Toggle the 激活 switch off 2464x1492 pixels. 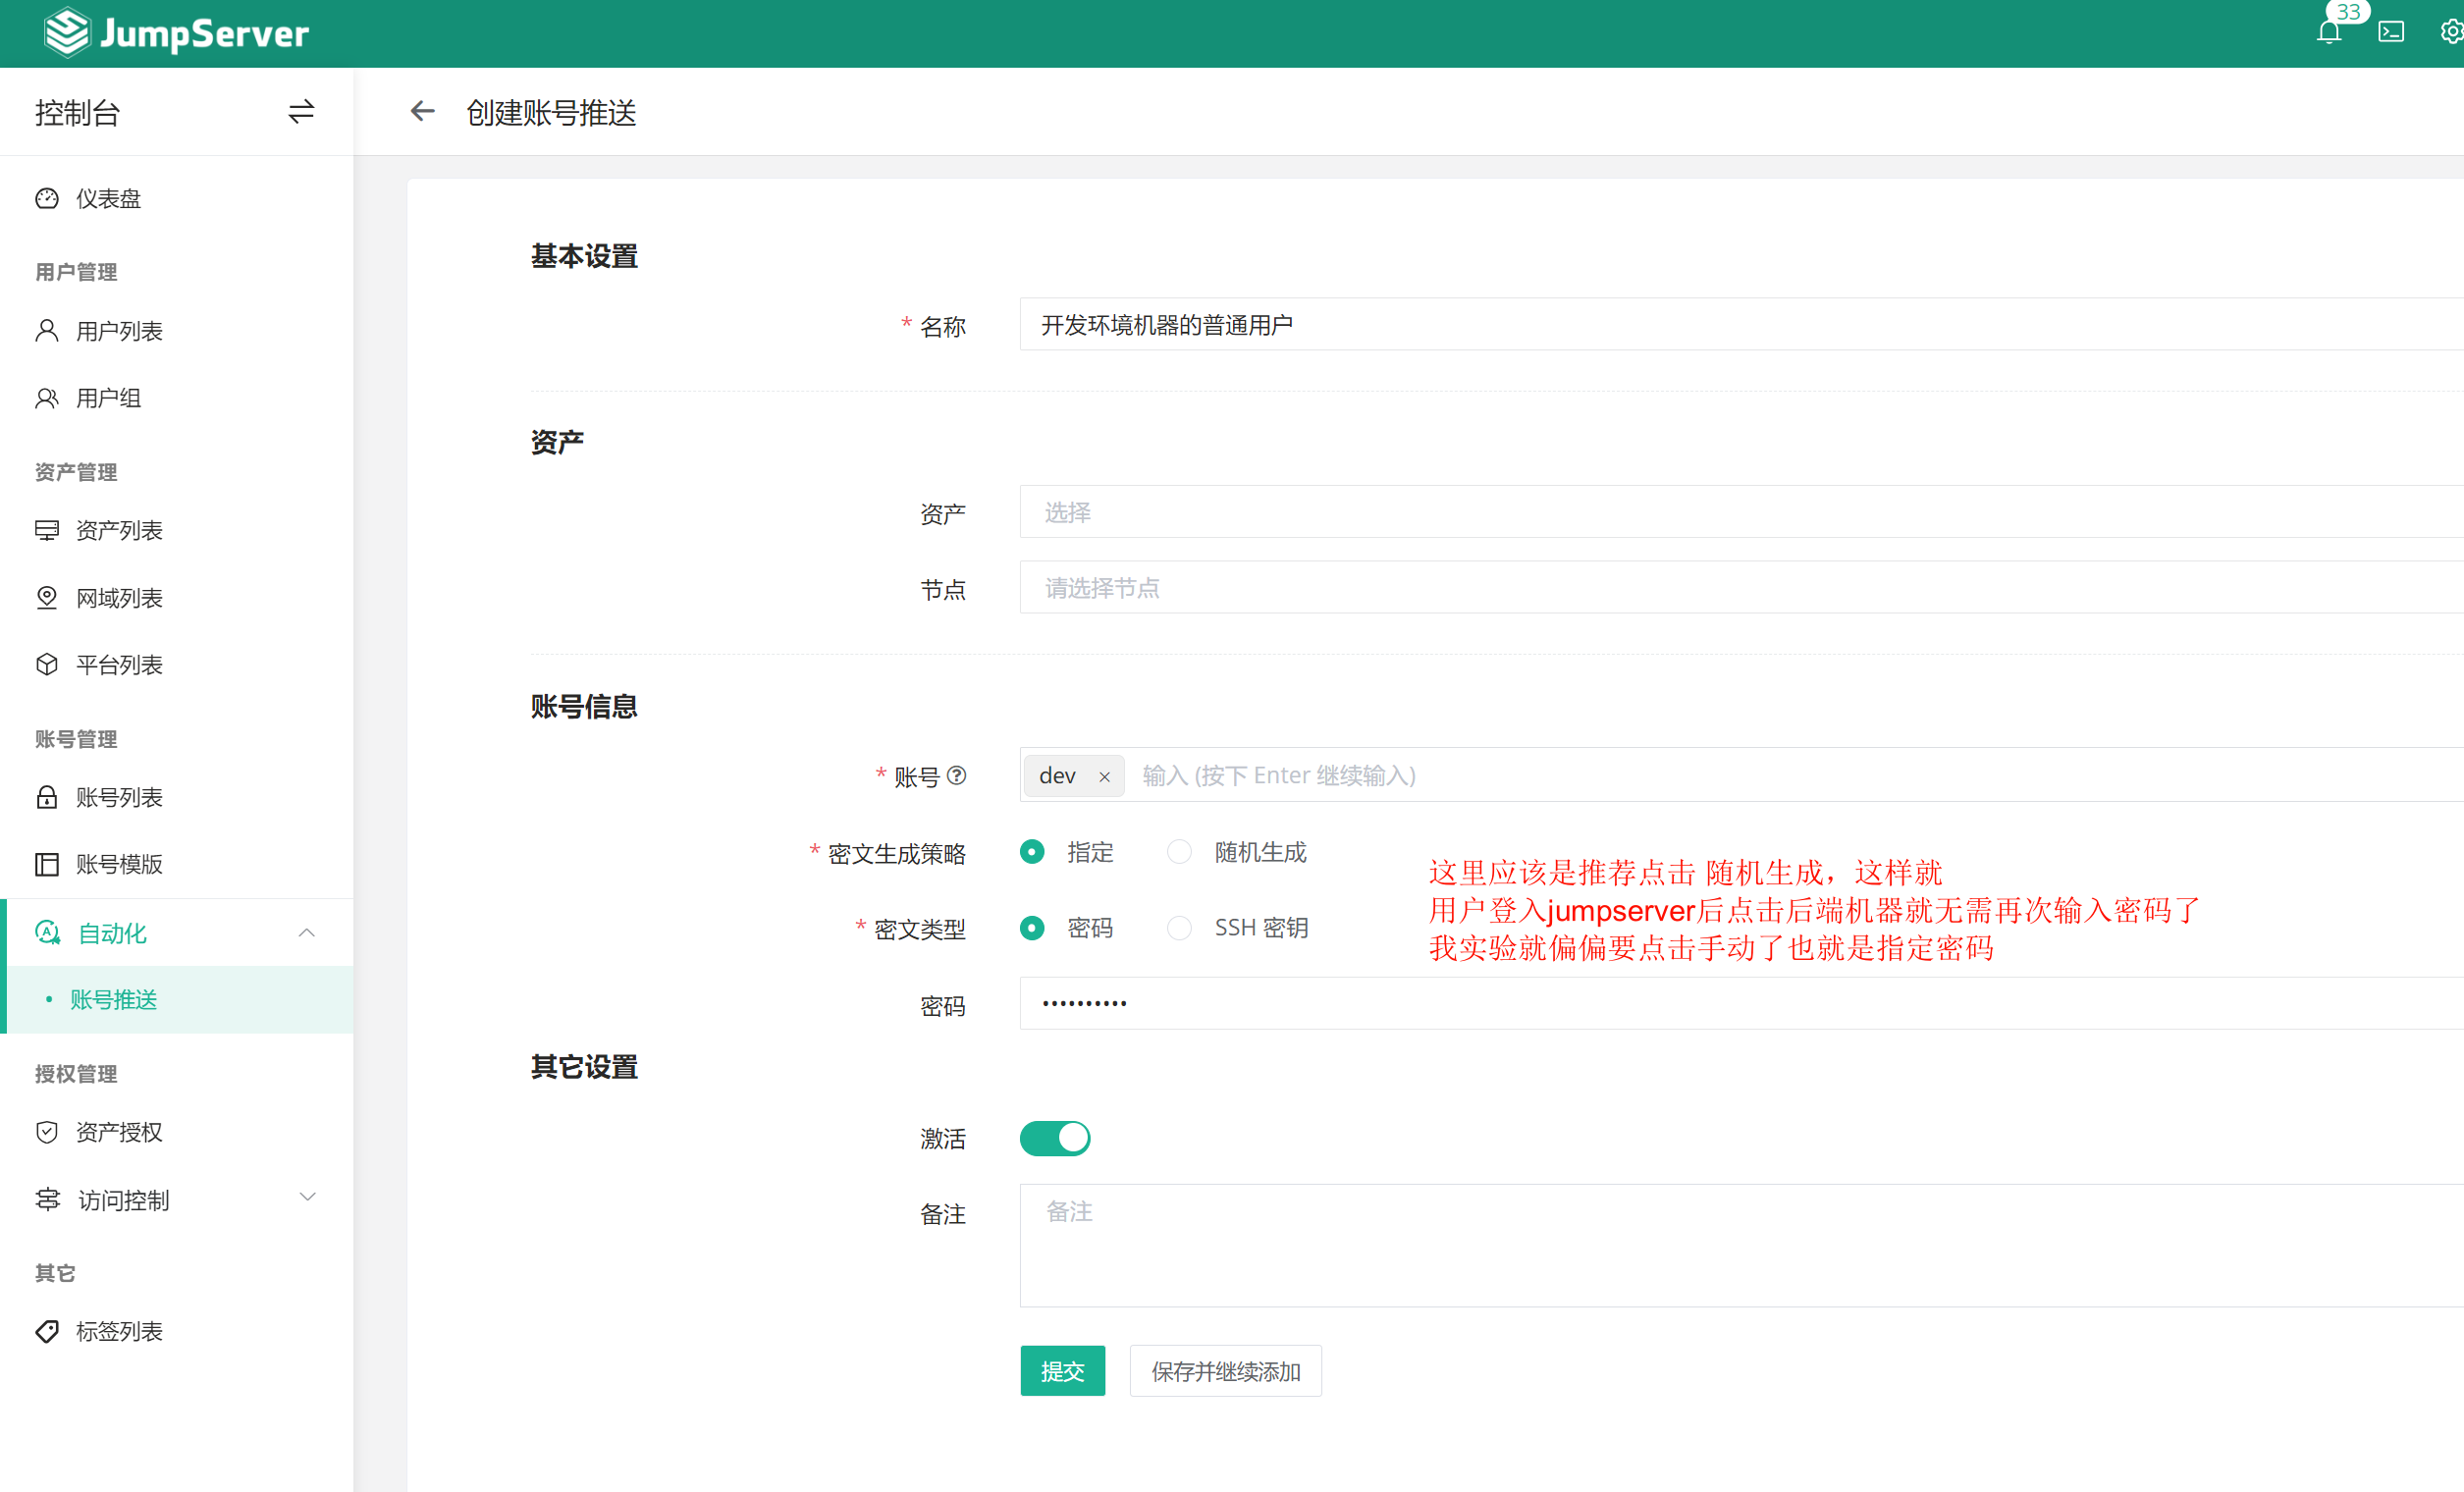coord(1054,1138)
